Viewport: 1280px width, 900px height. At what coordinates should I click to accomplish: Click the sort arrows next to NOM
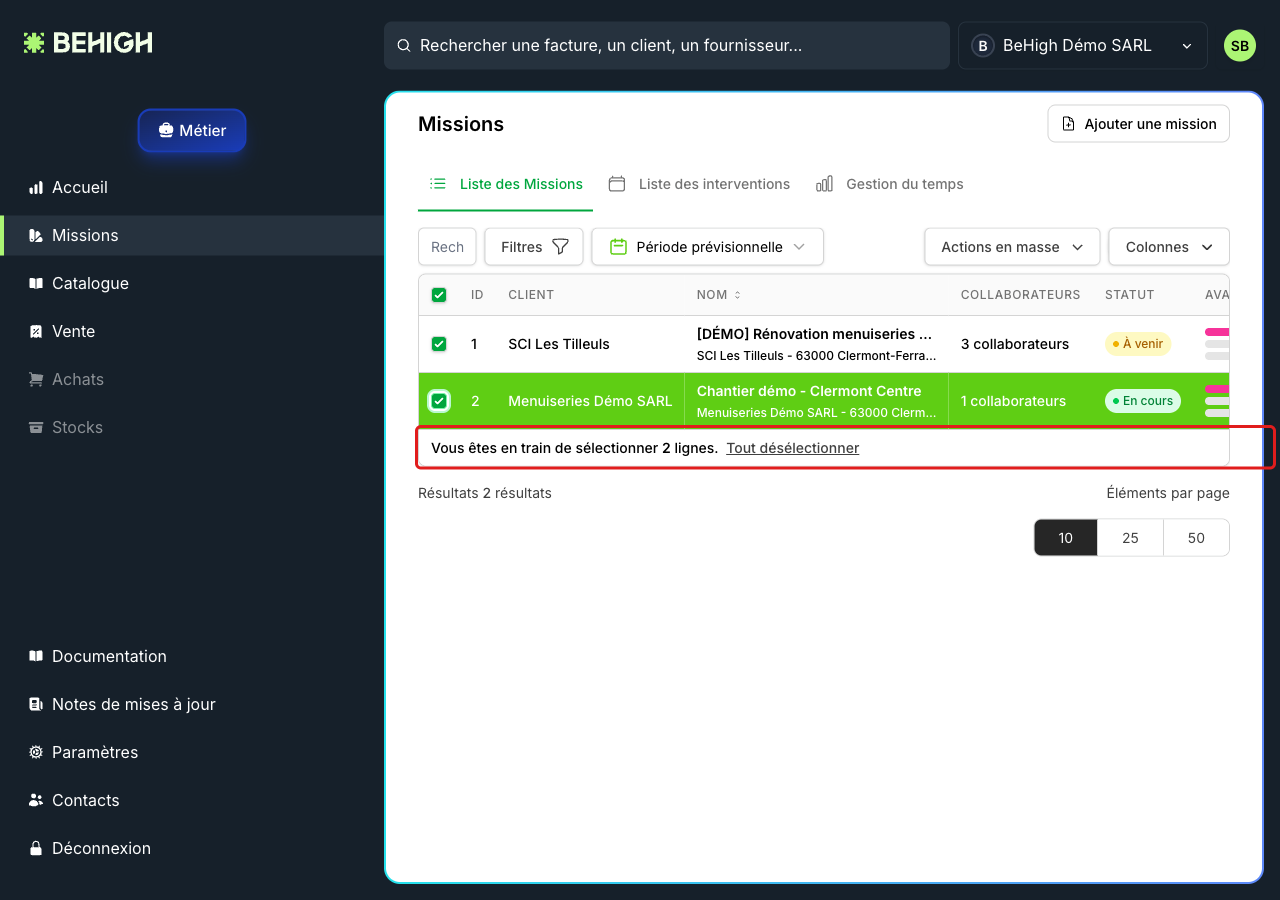(738, 295)
